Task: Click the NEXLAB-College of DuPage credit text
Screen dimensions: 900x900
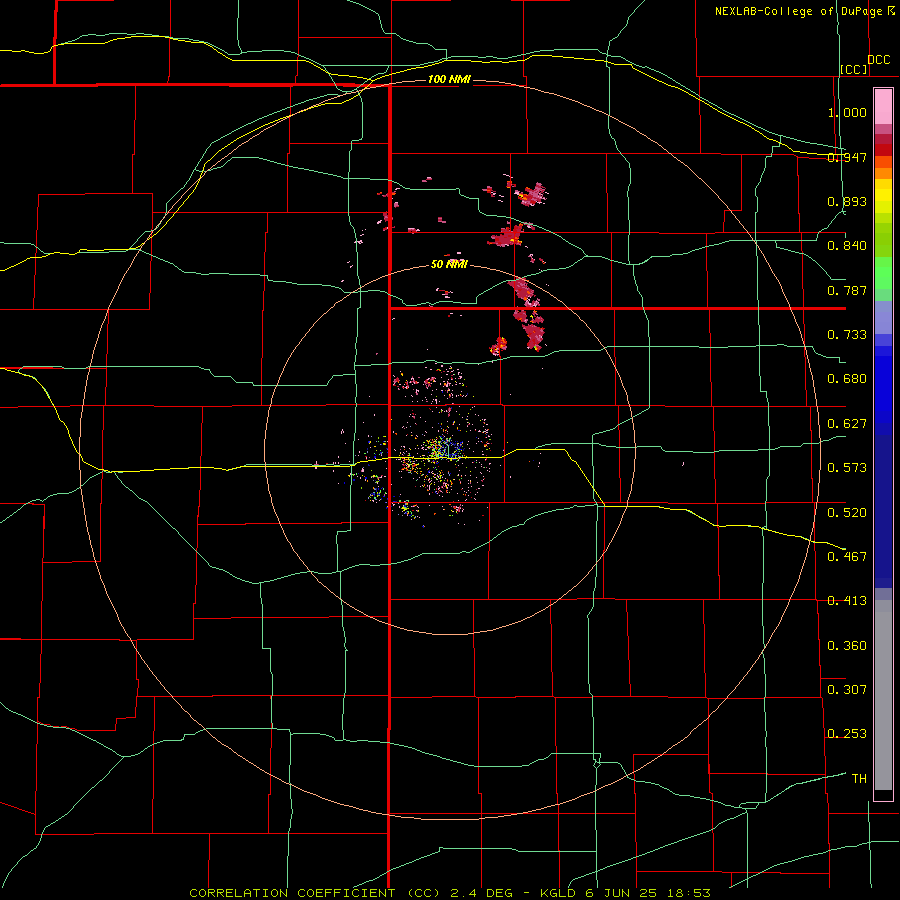Action: tap(800, 11)
